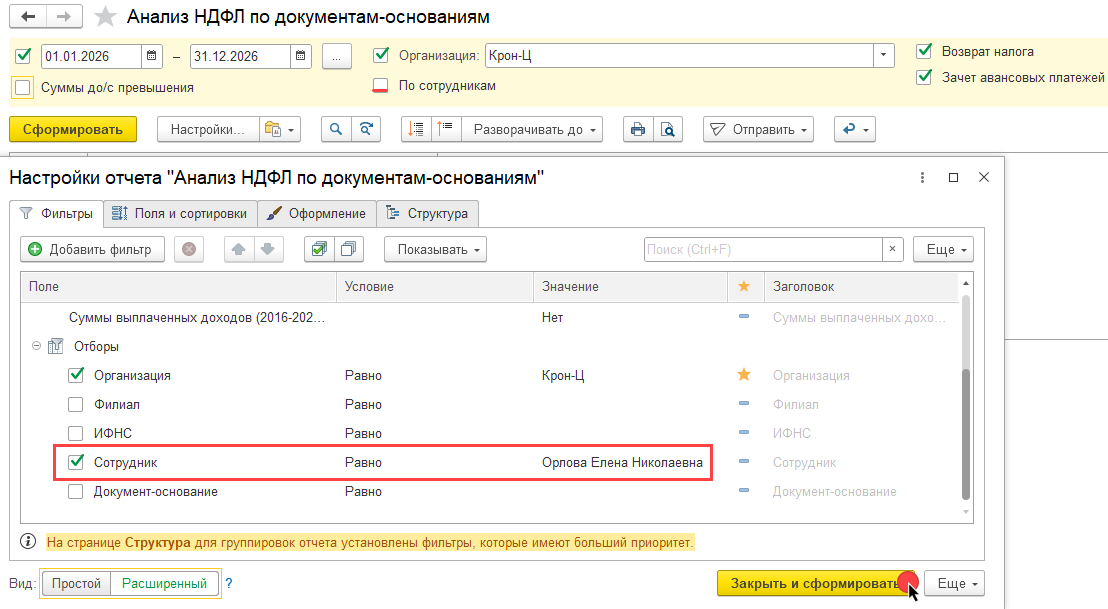Uncheck Организация filter row checkbox
Viewport: 1108px width, 609px height.
coord(76,375)
